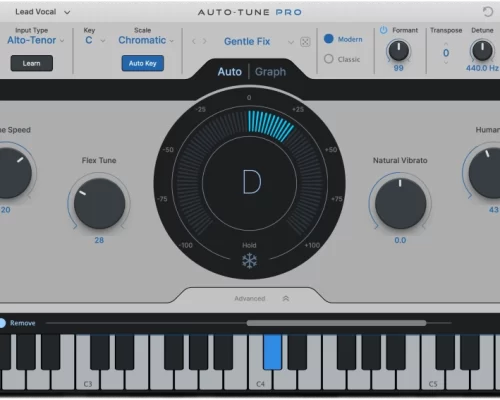500x400 pixels.
Task: Click the reset/undo icon at top right
Action: (488, 12)
